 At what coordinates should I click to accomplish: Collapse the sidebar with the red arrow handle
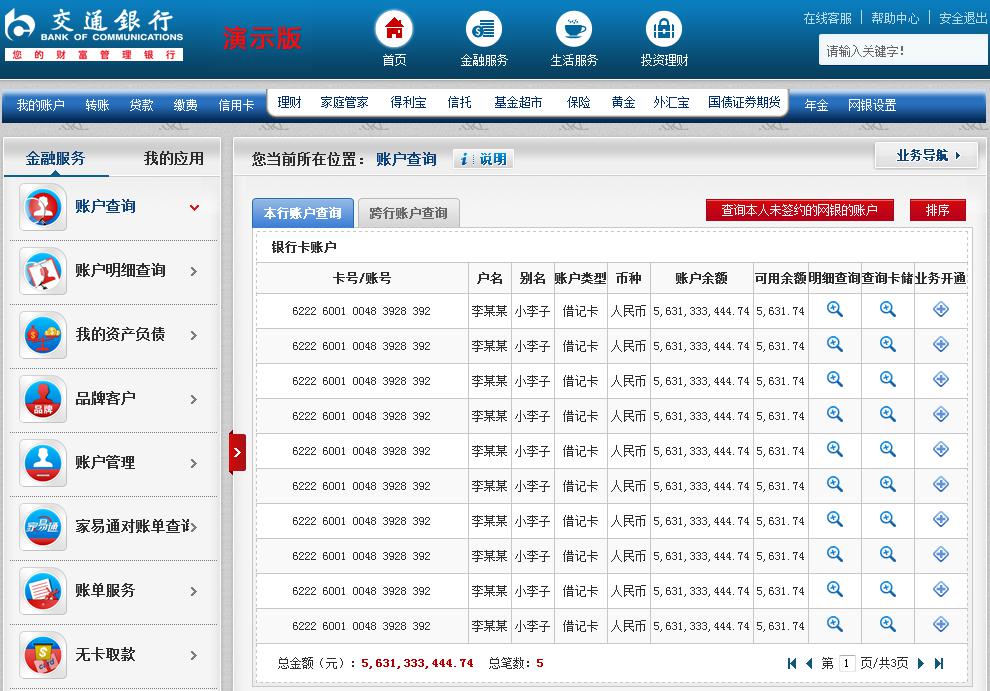tap(237, 452)
